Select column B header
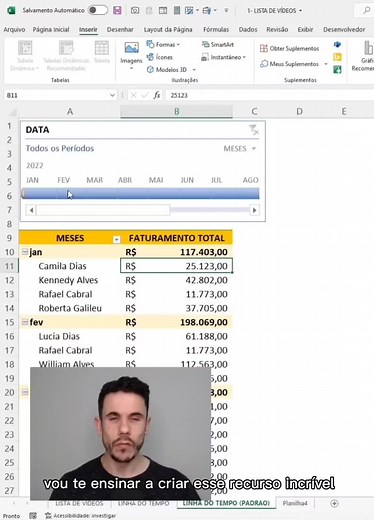This screenshot has height=520, width=374. click(x=176, y=111)
